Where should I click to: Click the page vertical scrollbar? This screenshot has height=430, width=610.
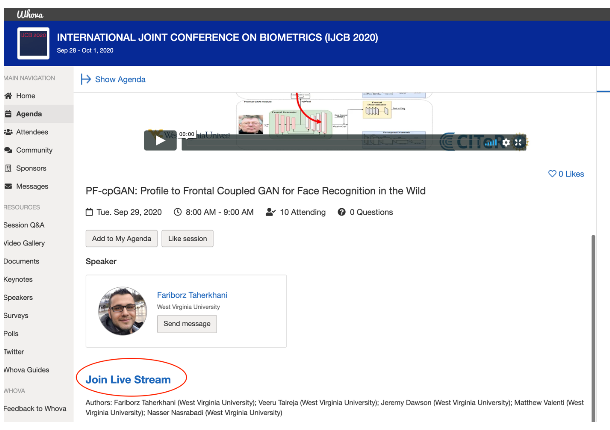click(x=593, y=328)
